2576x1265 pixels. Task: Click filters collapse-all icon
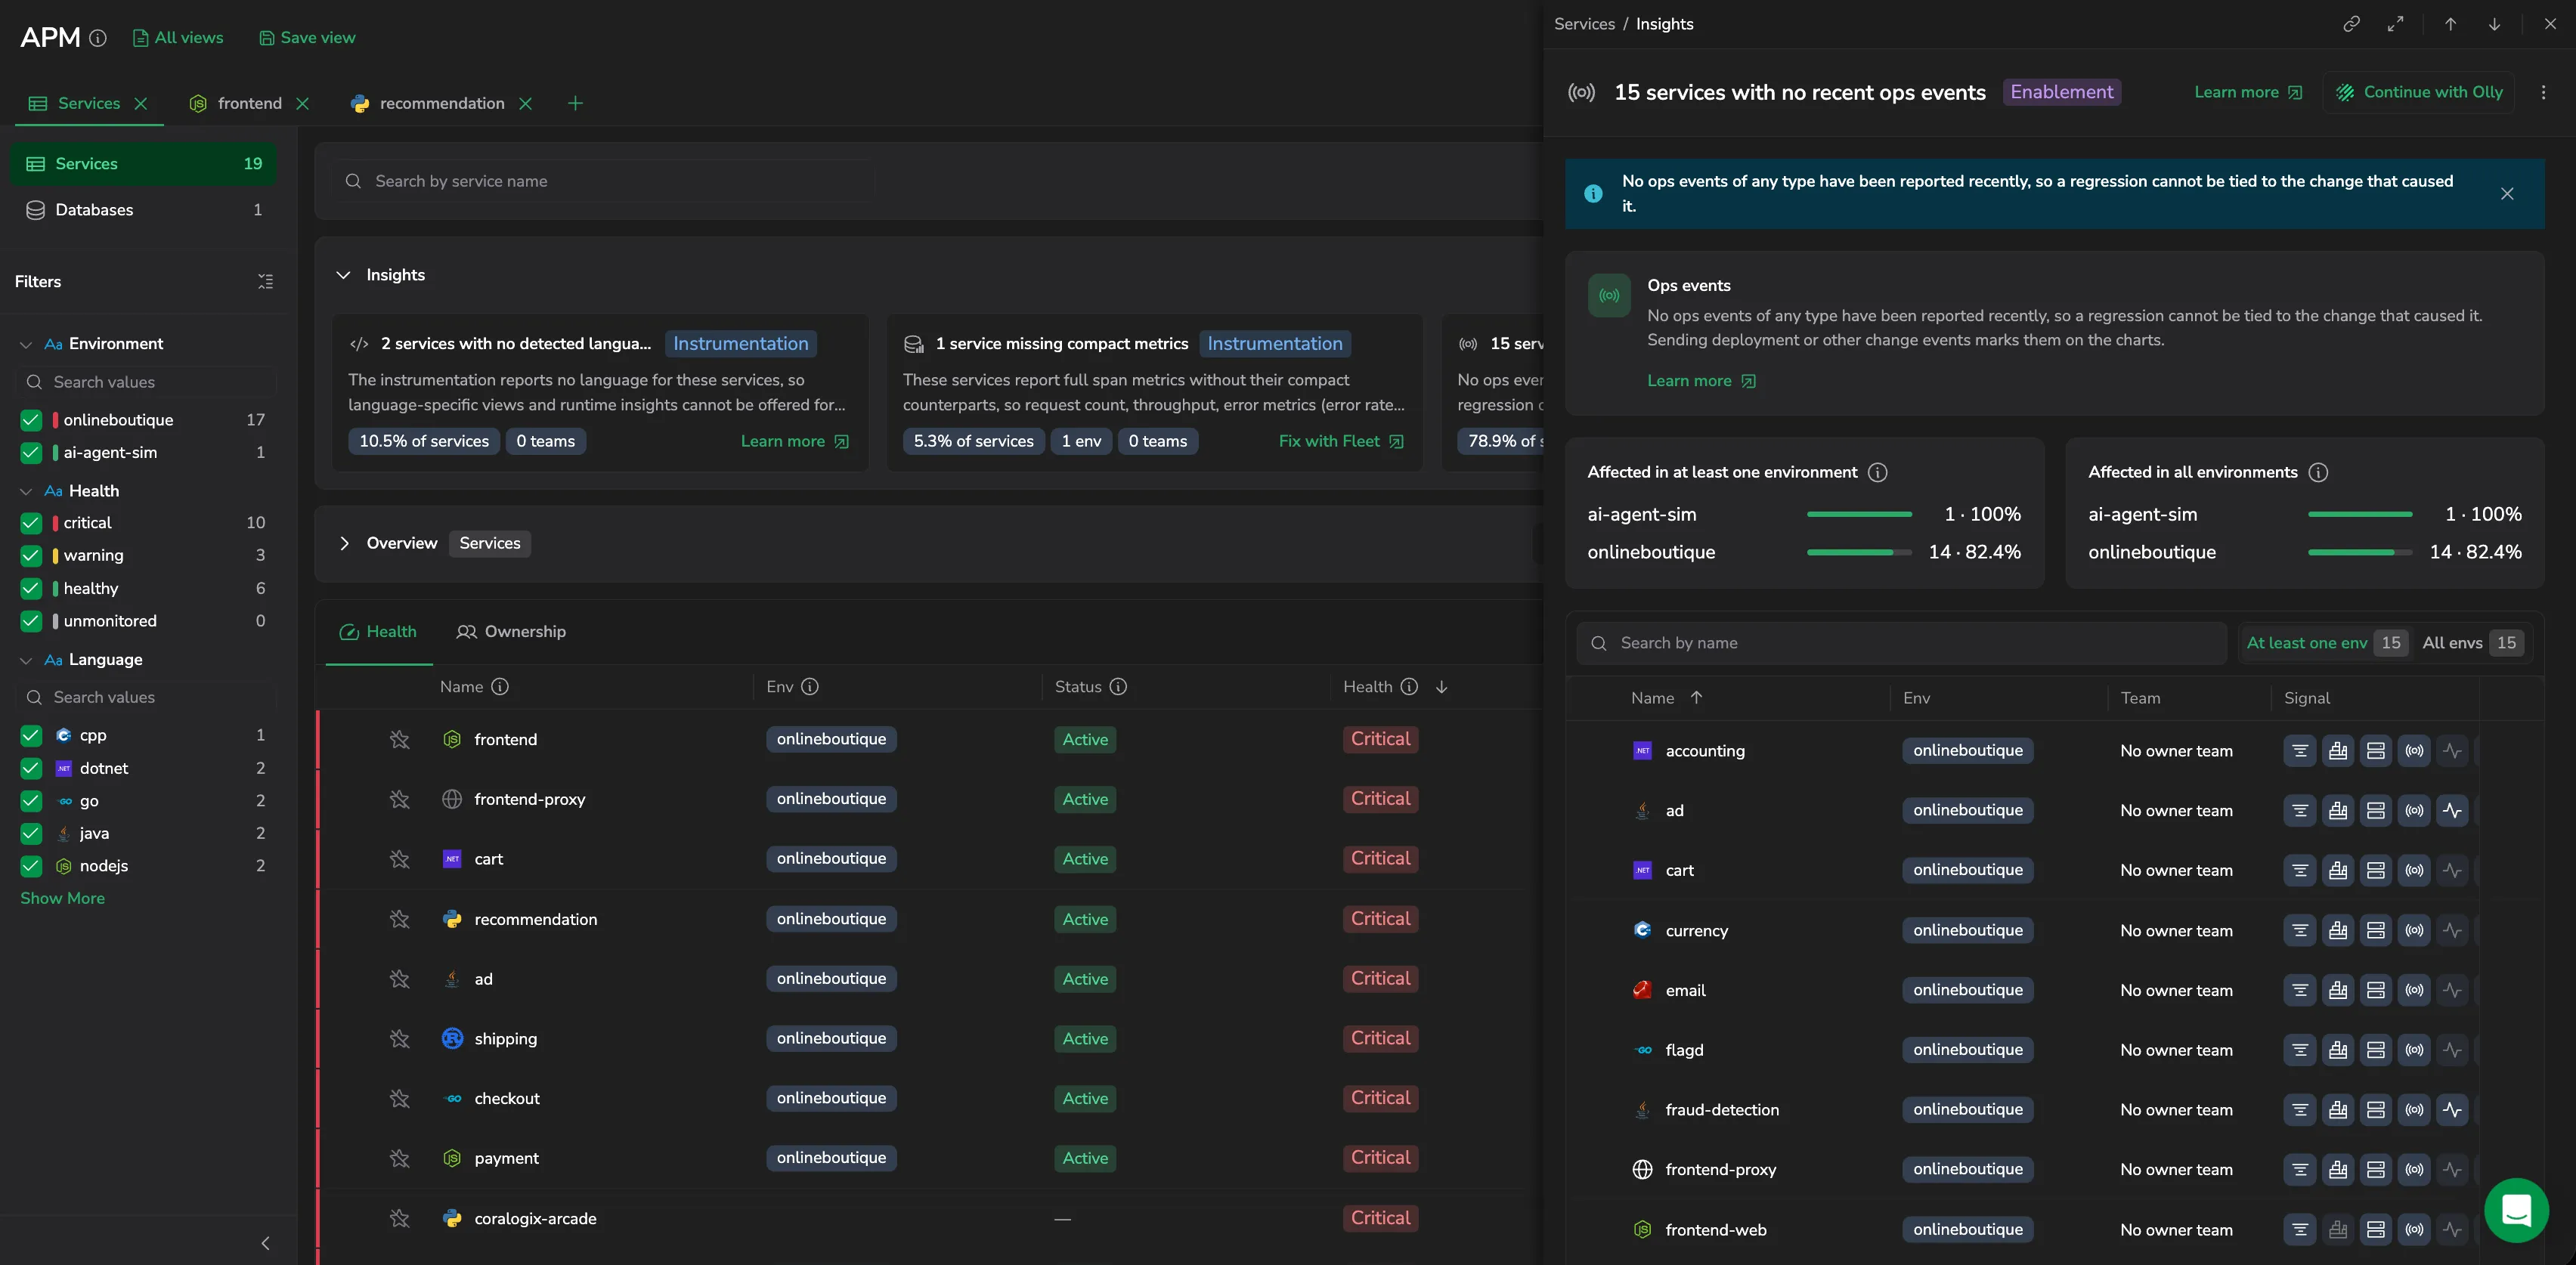[265, 282]
